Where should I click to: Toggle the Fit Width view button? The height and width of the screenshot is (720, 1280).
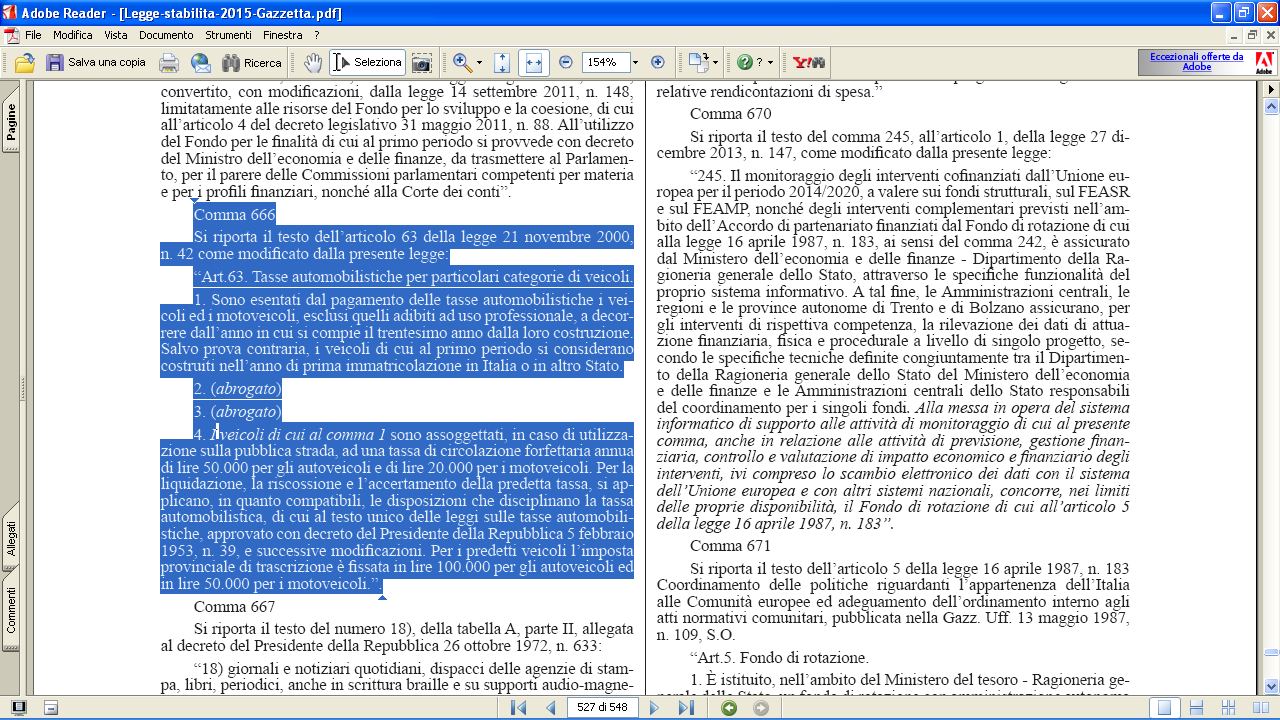[533, 62]
